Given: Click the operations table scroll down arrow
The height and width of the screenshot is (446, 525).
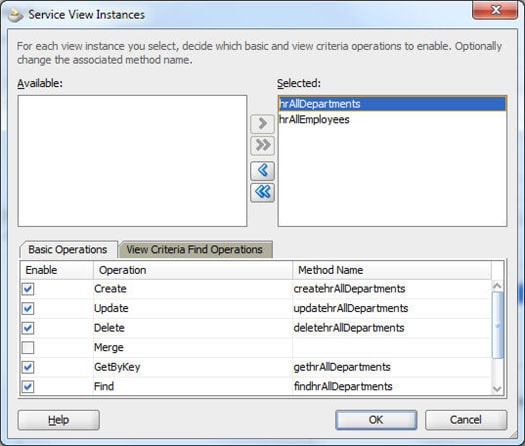Looking at the screenshot, I should (497, 389).
